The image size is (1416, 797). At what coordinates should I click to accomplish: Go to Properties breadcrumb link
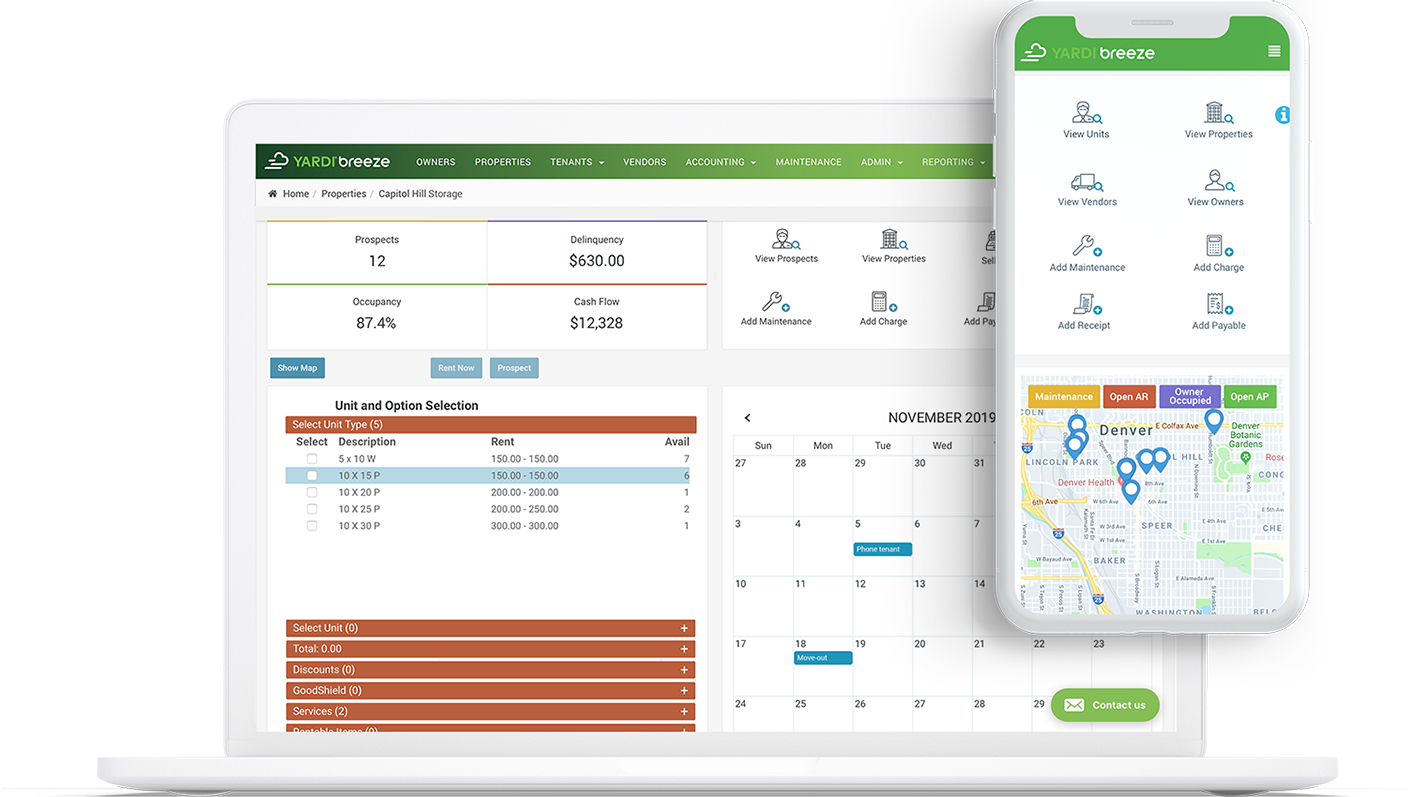click(x=344, y=194)
